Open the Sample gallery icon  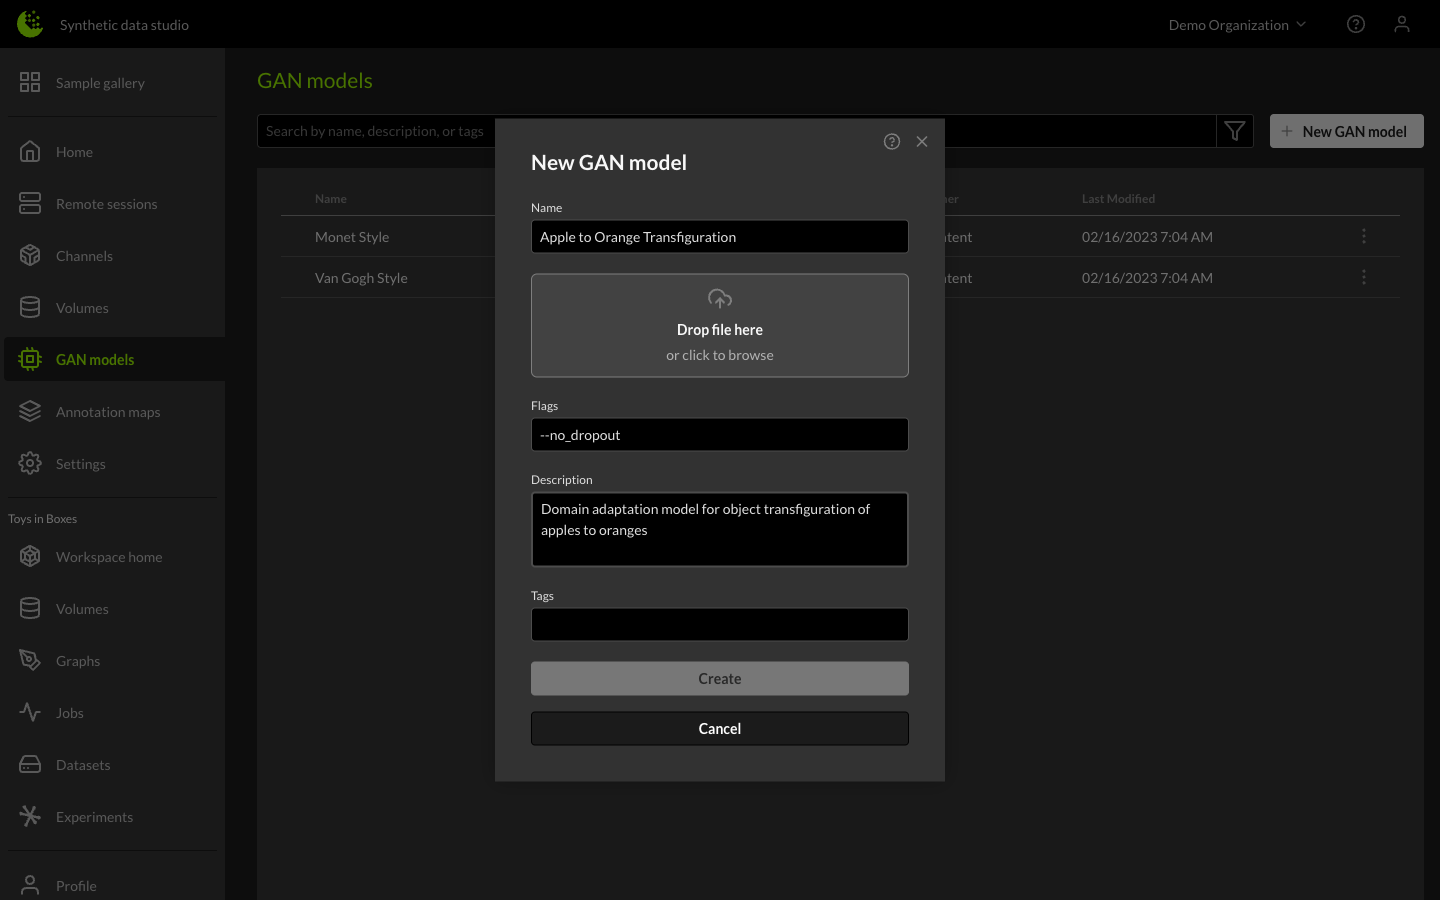[x=29, y=82]
